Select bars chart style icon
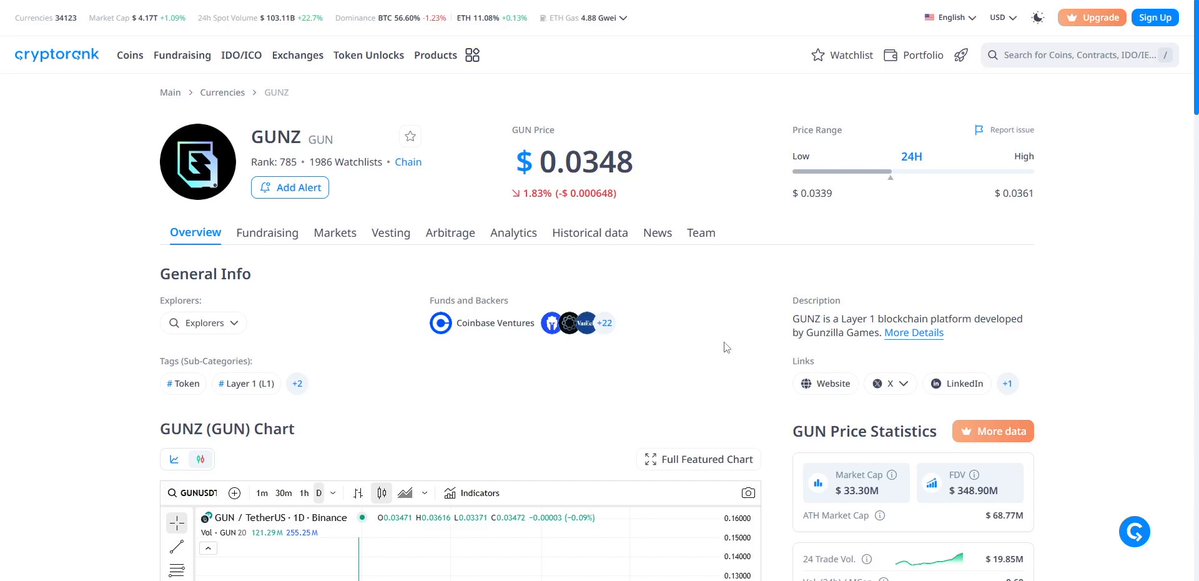 (x=358, y=493)
